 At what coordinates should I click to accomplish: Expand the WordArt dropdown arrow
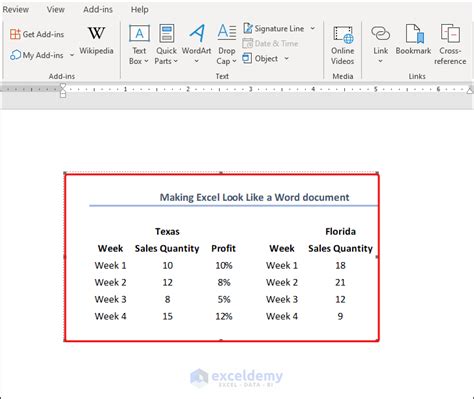(196, 61)
